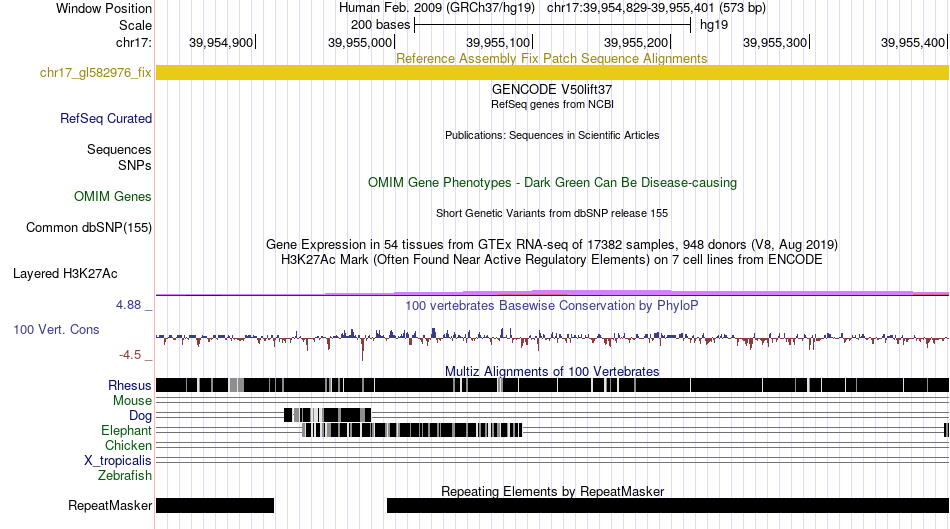
Task: Click the chr17_gl582976_fix track label
Action: click(95, 73)
